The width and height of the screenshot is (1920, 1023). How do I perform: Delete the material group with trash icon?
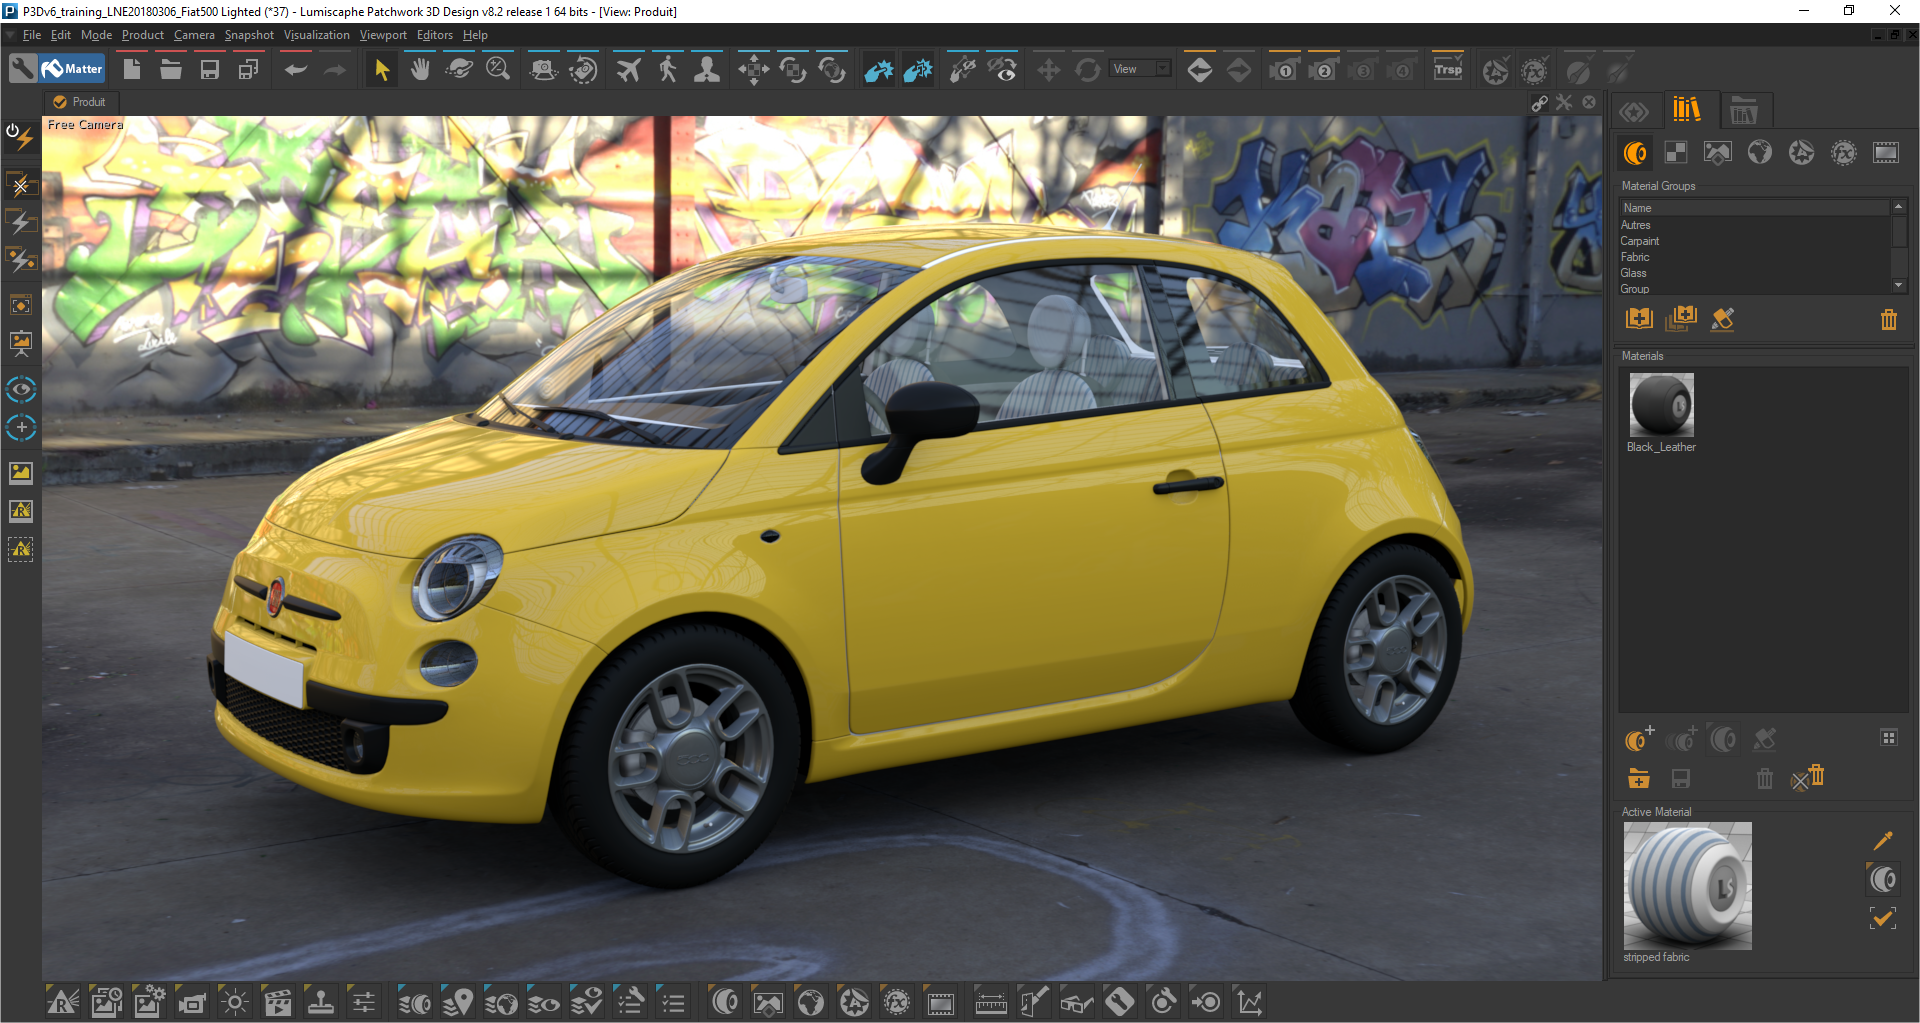1888,320
